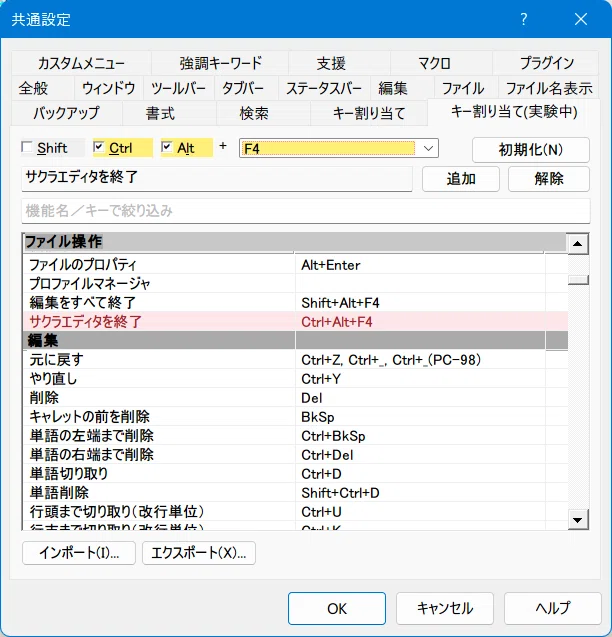The height and width of the screenshot is (637, 612).
Task: Click the Shift+Ctrl+D shortcut cell
Action: 420,493
